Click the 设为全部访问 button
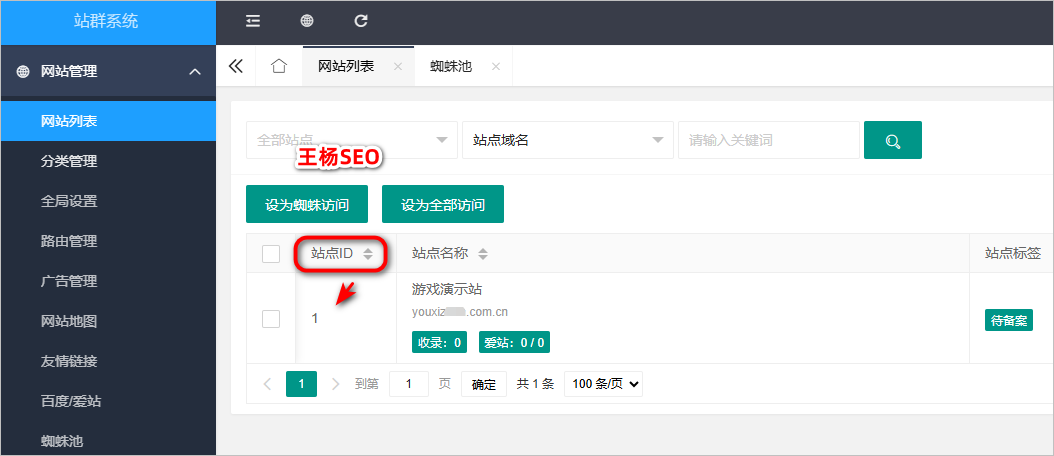 click(443, 204)
